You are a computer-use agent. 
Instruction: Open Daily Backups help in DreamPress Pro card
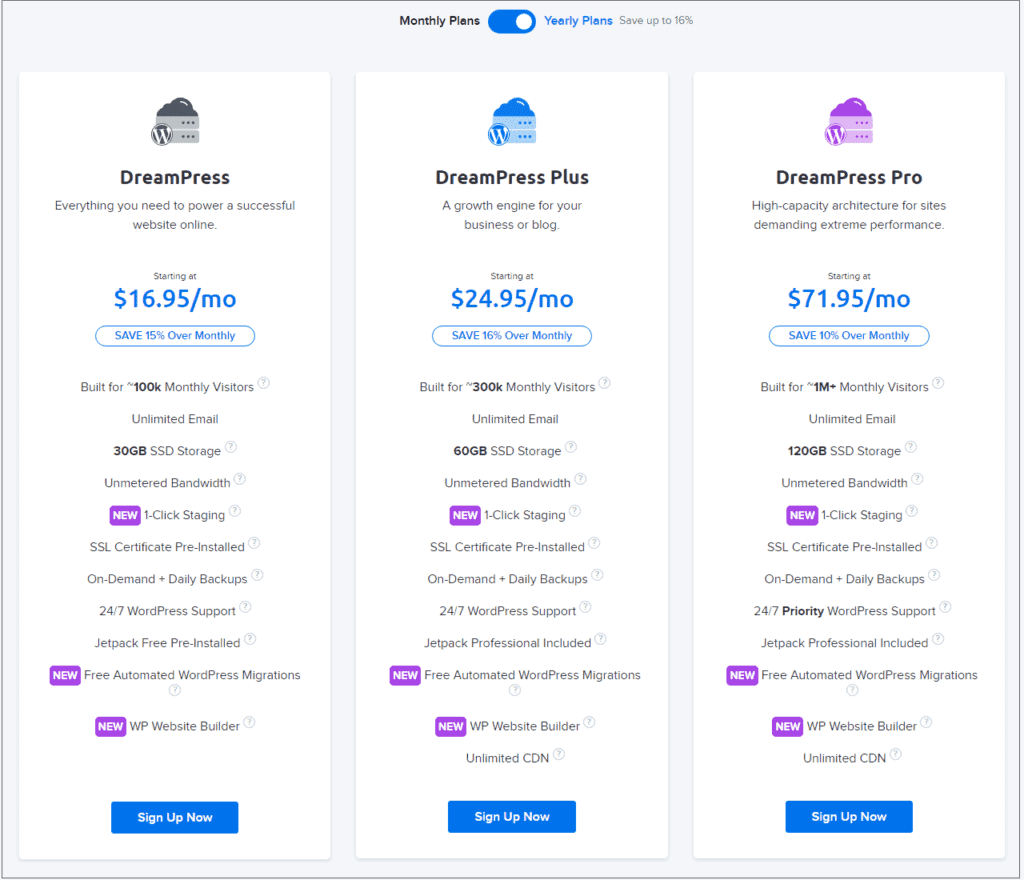pos(935,574)
